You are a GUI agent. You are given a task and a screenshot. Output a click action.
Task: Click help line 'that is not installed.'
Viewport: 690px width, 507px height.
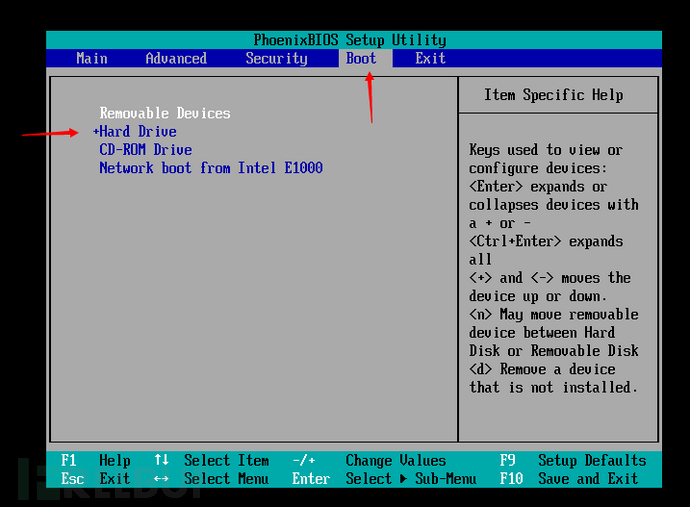553,387
